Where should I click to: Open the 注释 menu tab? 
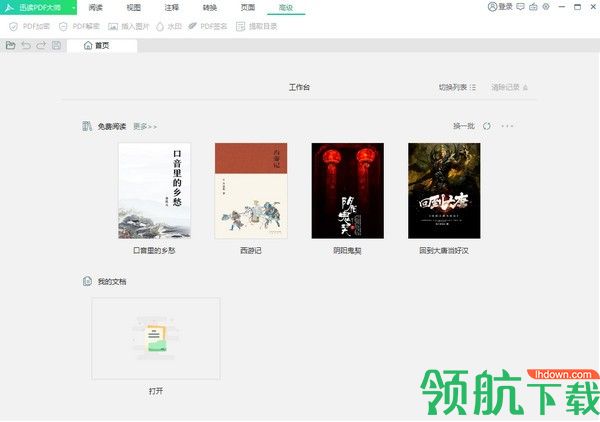coord(172,7)
